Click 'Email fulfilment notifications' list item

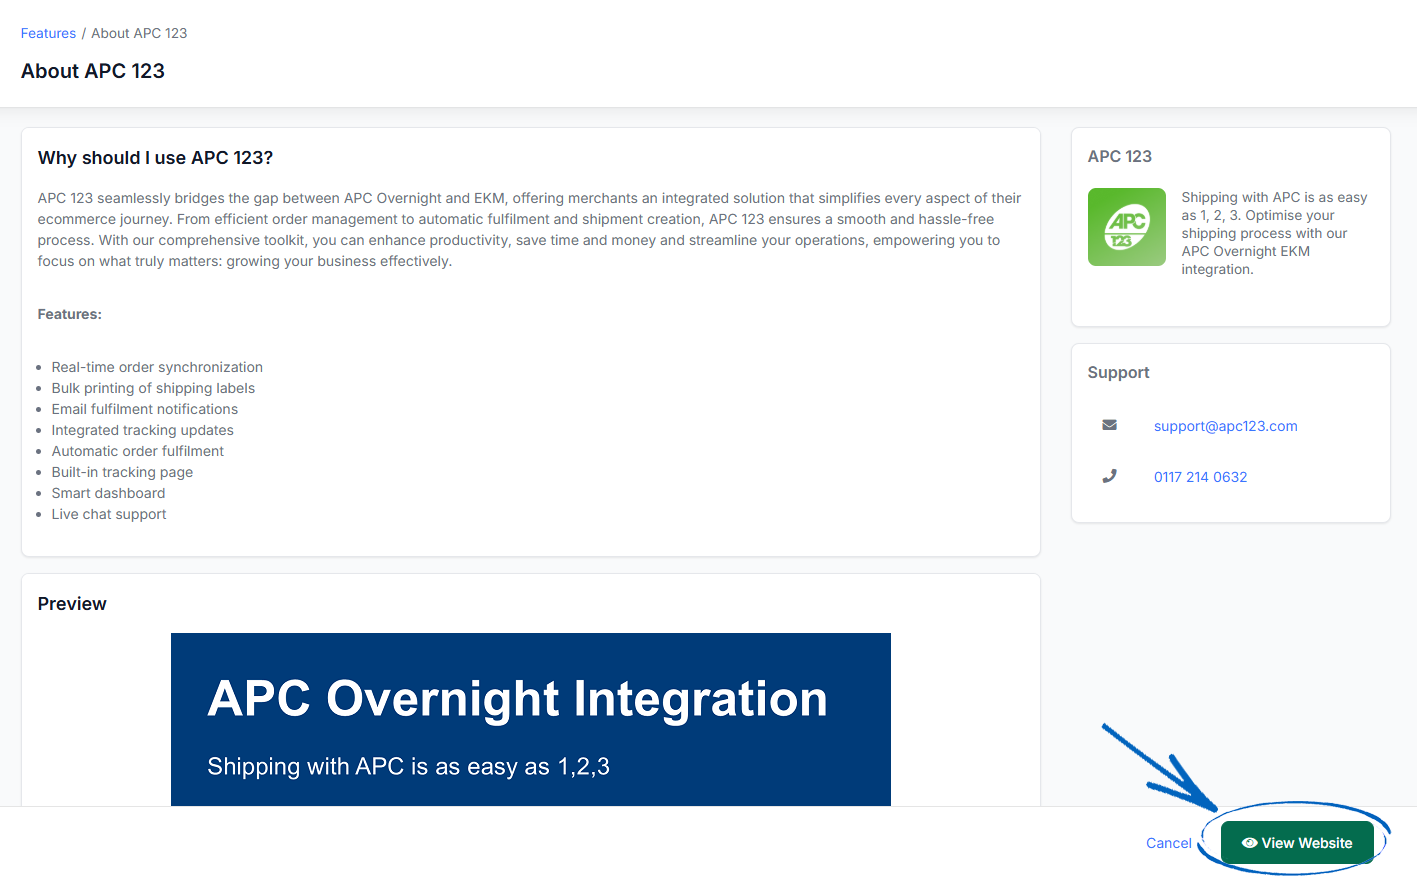pyautogui.click(x=145, y=409)
